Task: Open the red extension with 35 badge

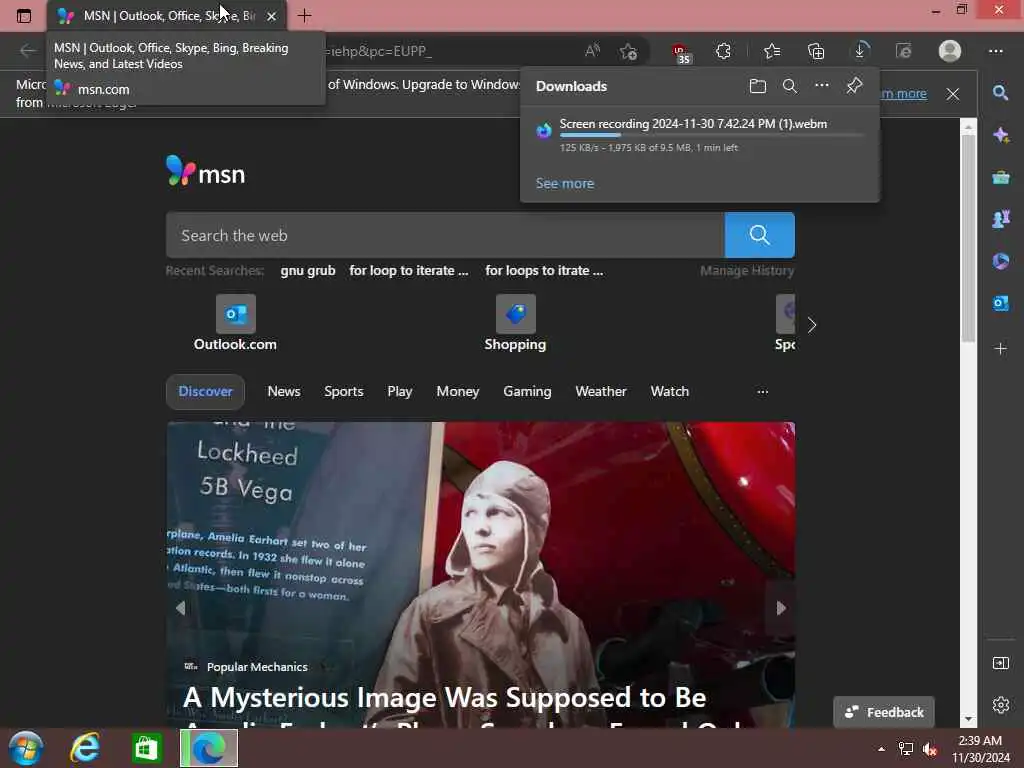Action: [680, 53]
